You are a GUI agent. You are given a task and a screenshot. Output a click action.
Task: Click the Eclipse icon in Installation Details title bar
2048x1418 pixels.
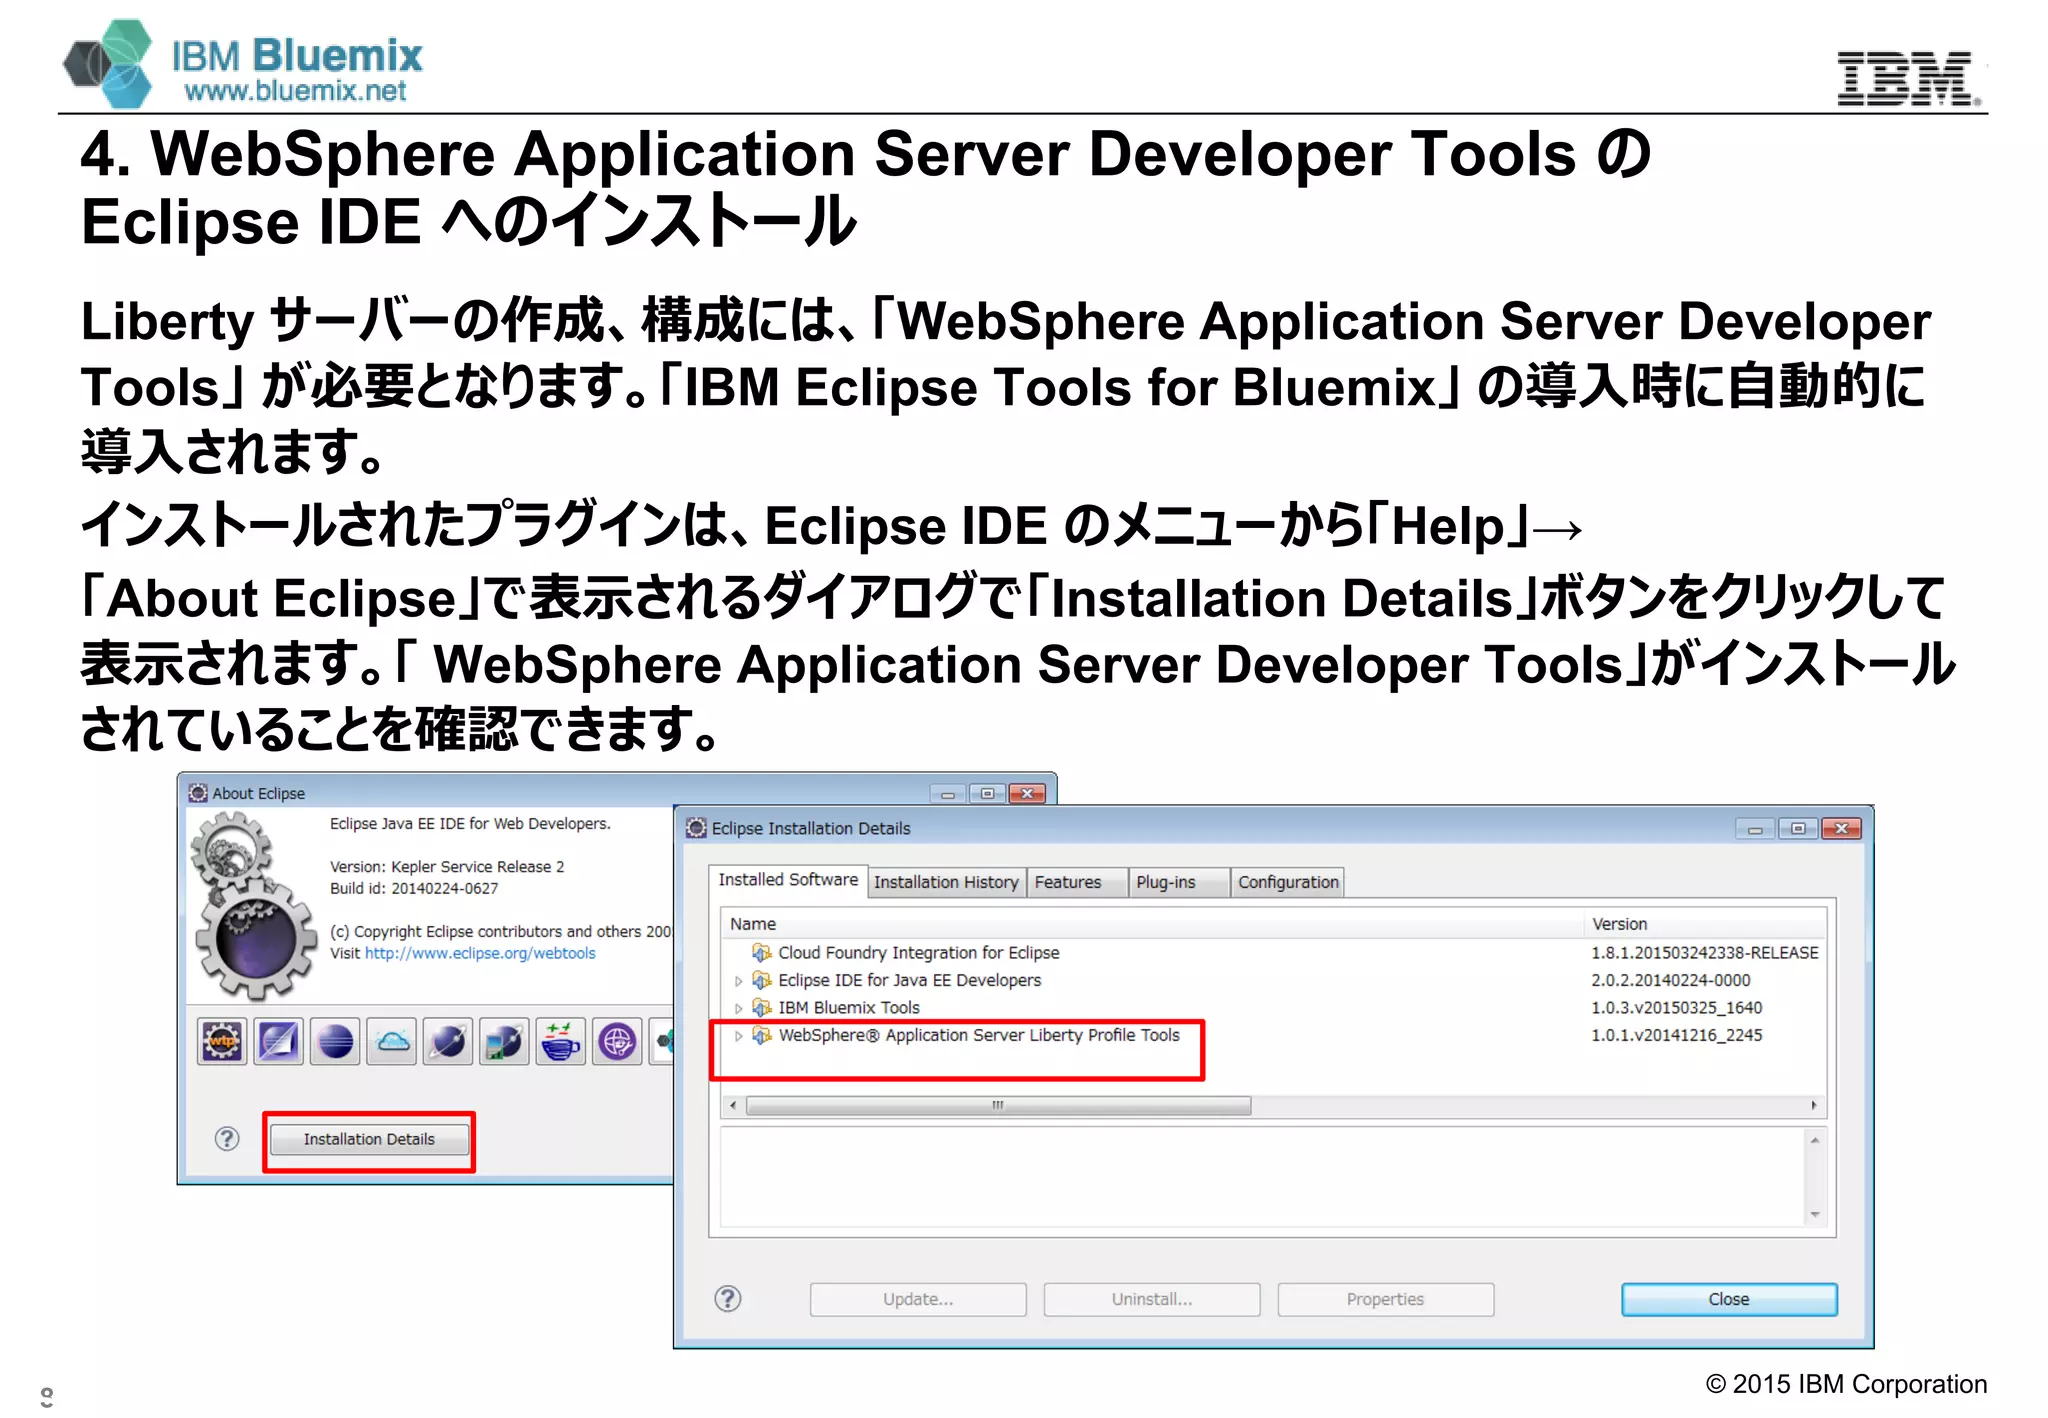coord(697,827)
